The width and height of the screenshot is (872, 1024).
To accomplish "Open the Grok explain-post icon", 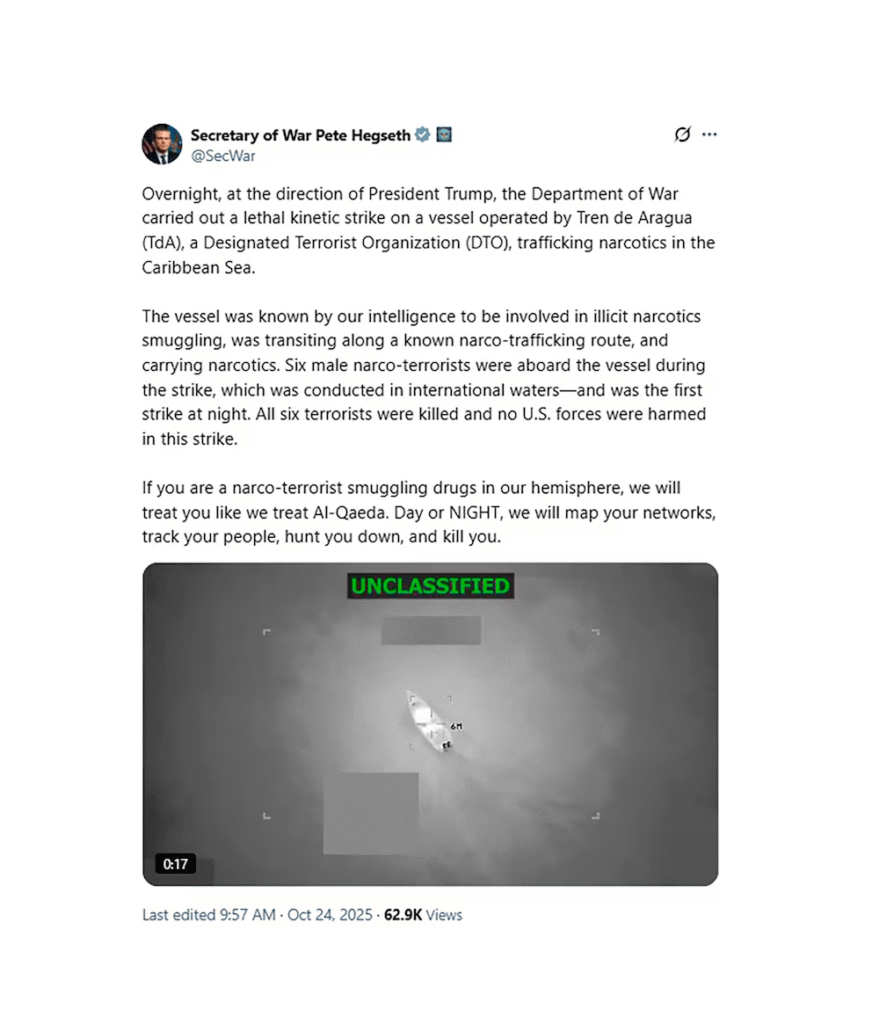I will [683, 135].
